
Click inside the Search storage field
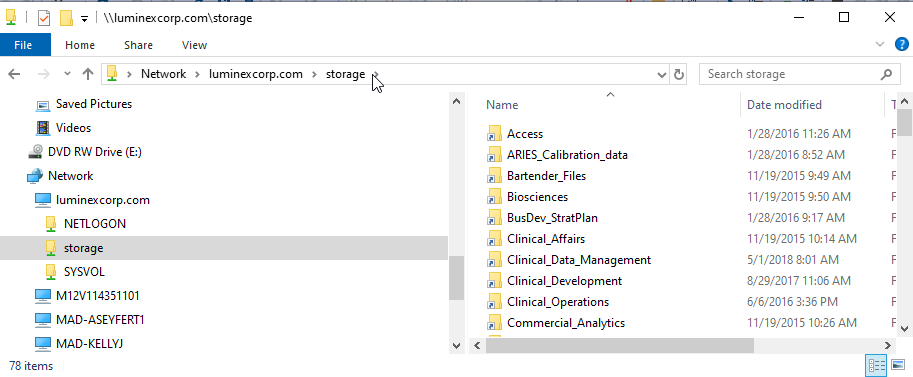coord(788,74)
